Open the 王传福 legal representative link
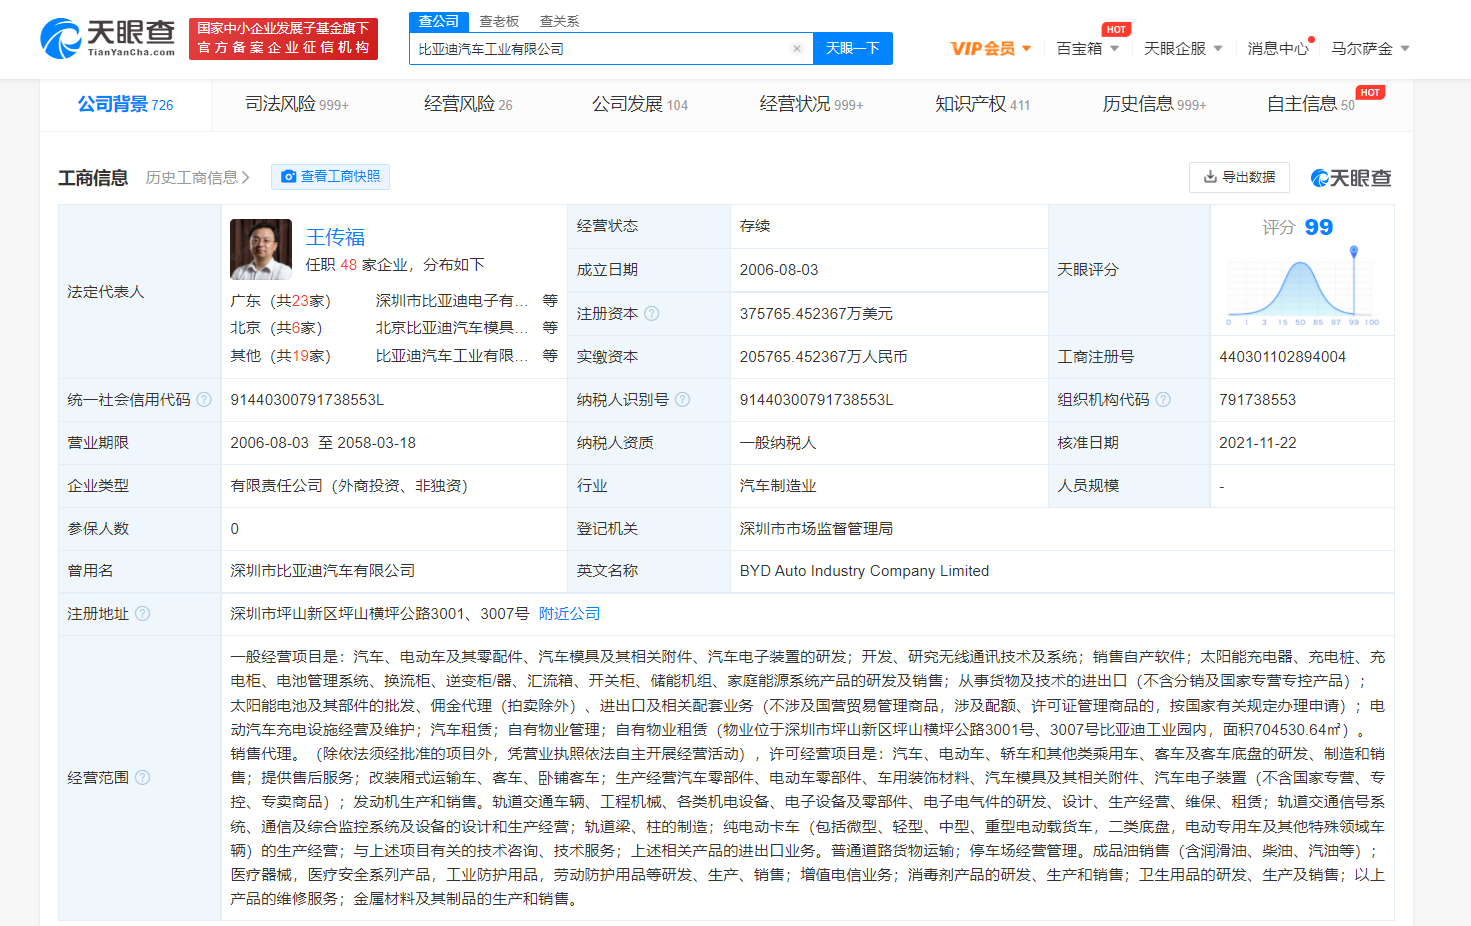Image resolution: width=1471 pixels, height=926 pixels. [x=335, y=237]
